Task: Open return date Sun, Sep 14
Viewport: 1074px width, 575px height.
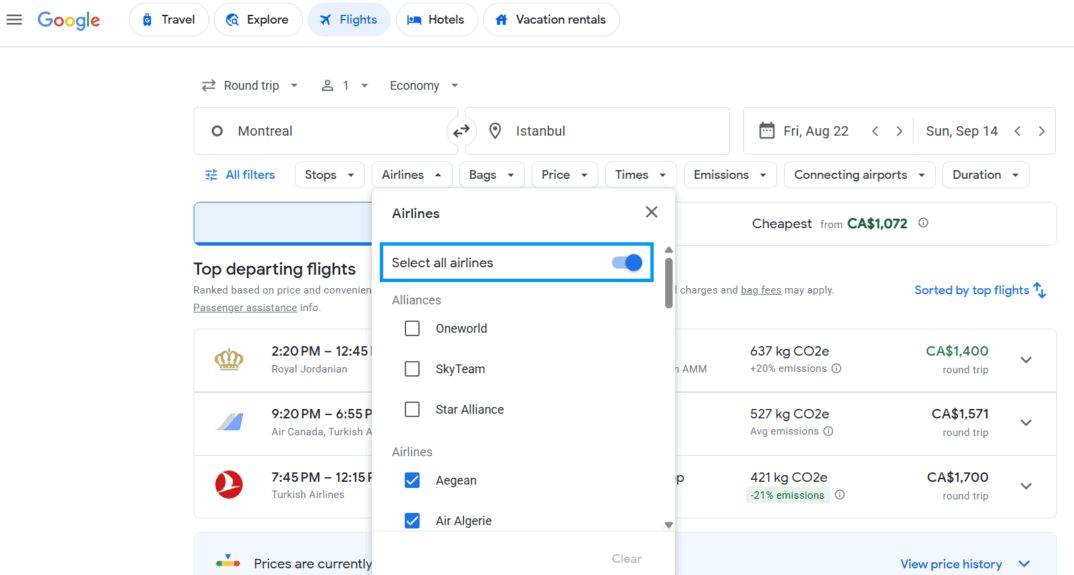Action: point(962,131)
